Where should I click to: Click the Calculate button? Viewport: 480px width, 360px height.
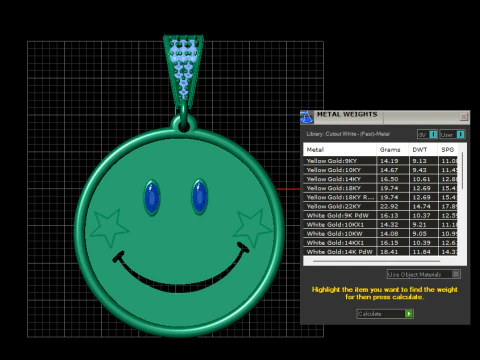point(385,314)
